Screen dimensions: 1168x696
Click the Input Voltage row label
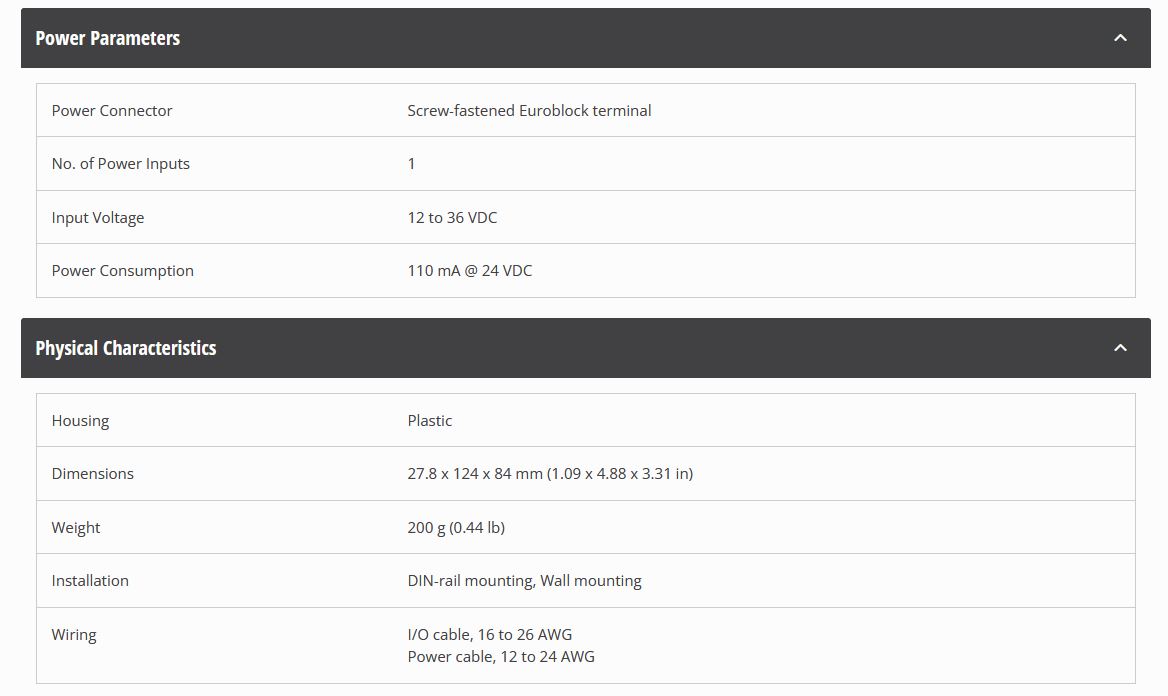pos(98,217)
